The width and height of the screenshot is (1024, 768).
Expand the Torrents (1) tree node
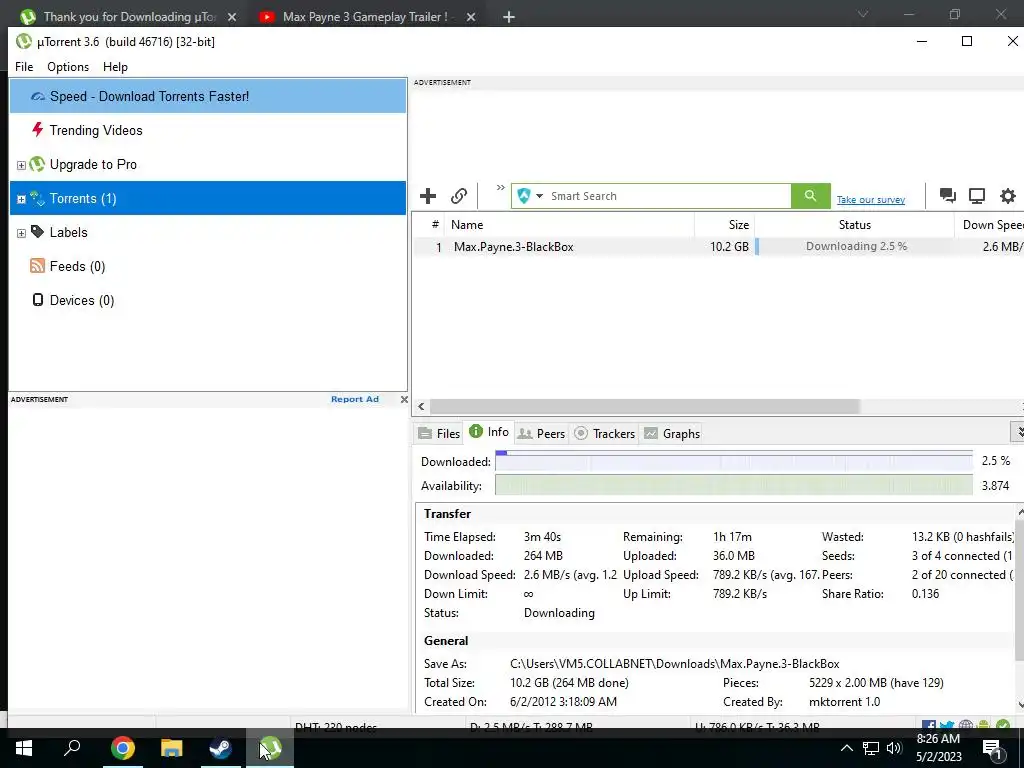[21, 199]
